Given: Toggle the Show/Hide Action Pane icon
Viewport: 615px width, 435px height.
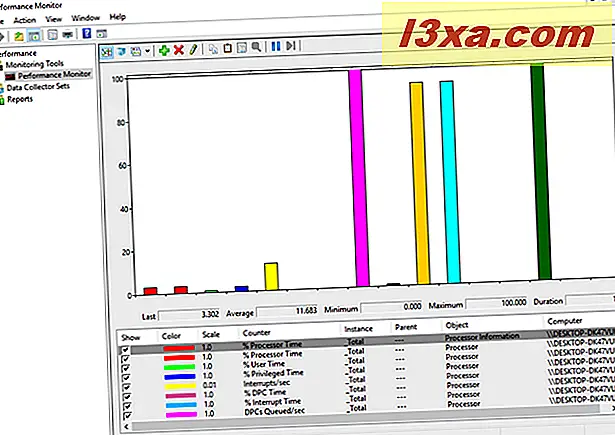Looking at the screenshot, I should (101, 33).
